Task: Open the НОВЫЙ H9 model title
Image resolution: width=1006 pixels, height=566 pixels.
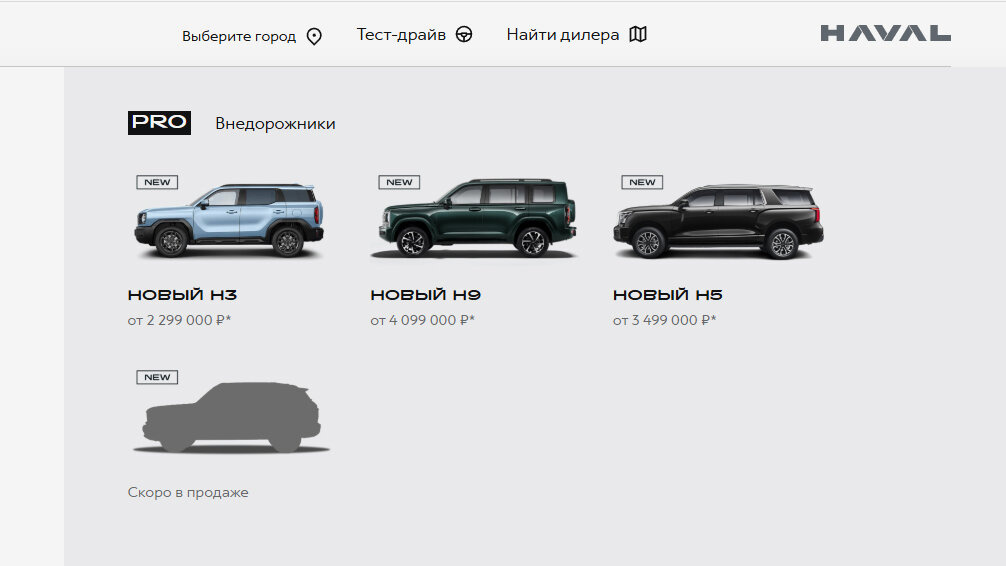Action: 425,295
